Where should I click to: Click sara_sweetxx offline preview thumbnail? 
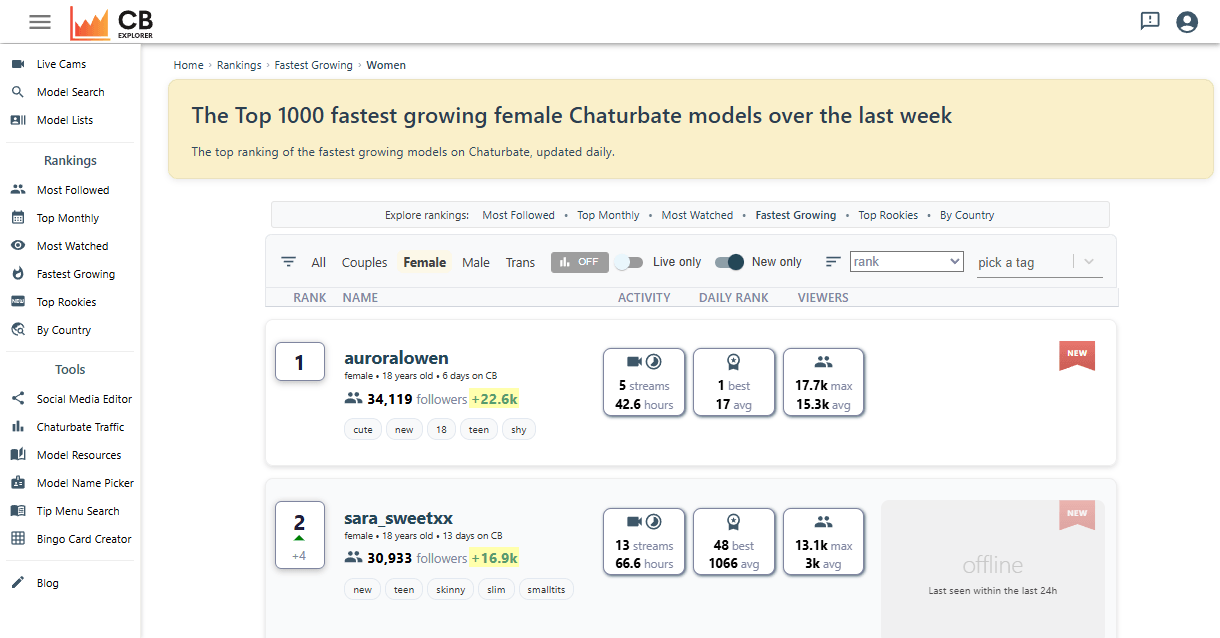point(992,569)
